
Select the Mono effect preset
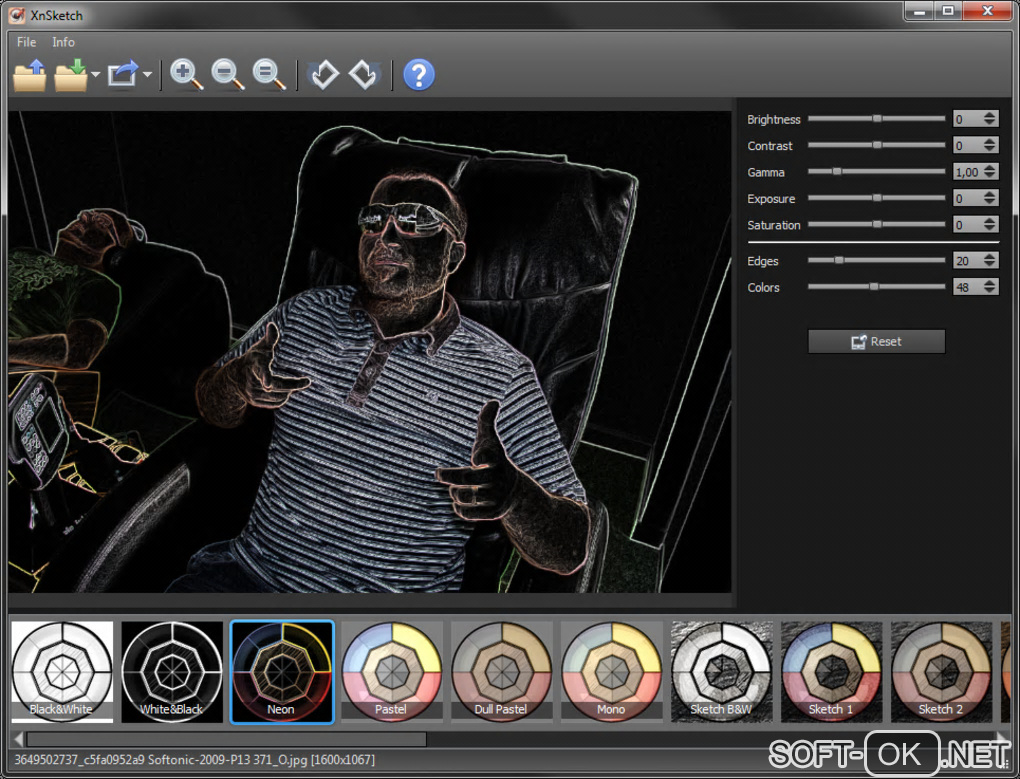click(x=611, y=672)
